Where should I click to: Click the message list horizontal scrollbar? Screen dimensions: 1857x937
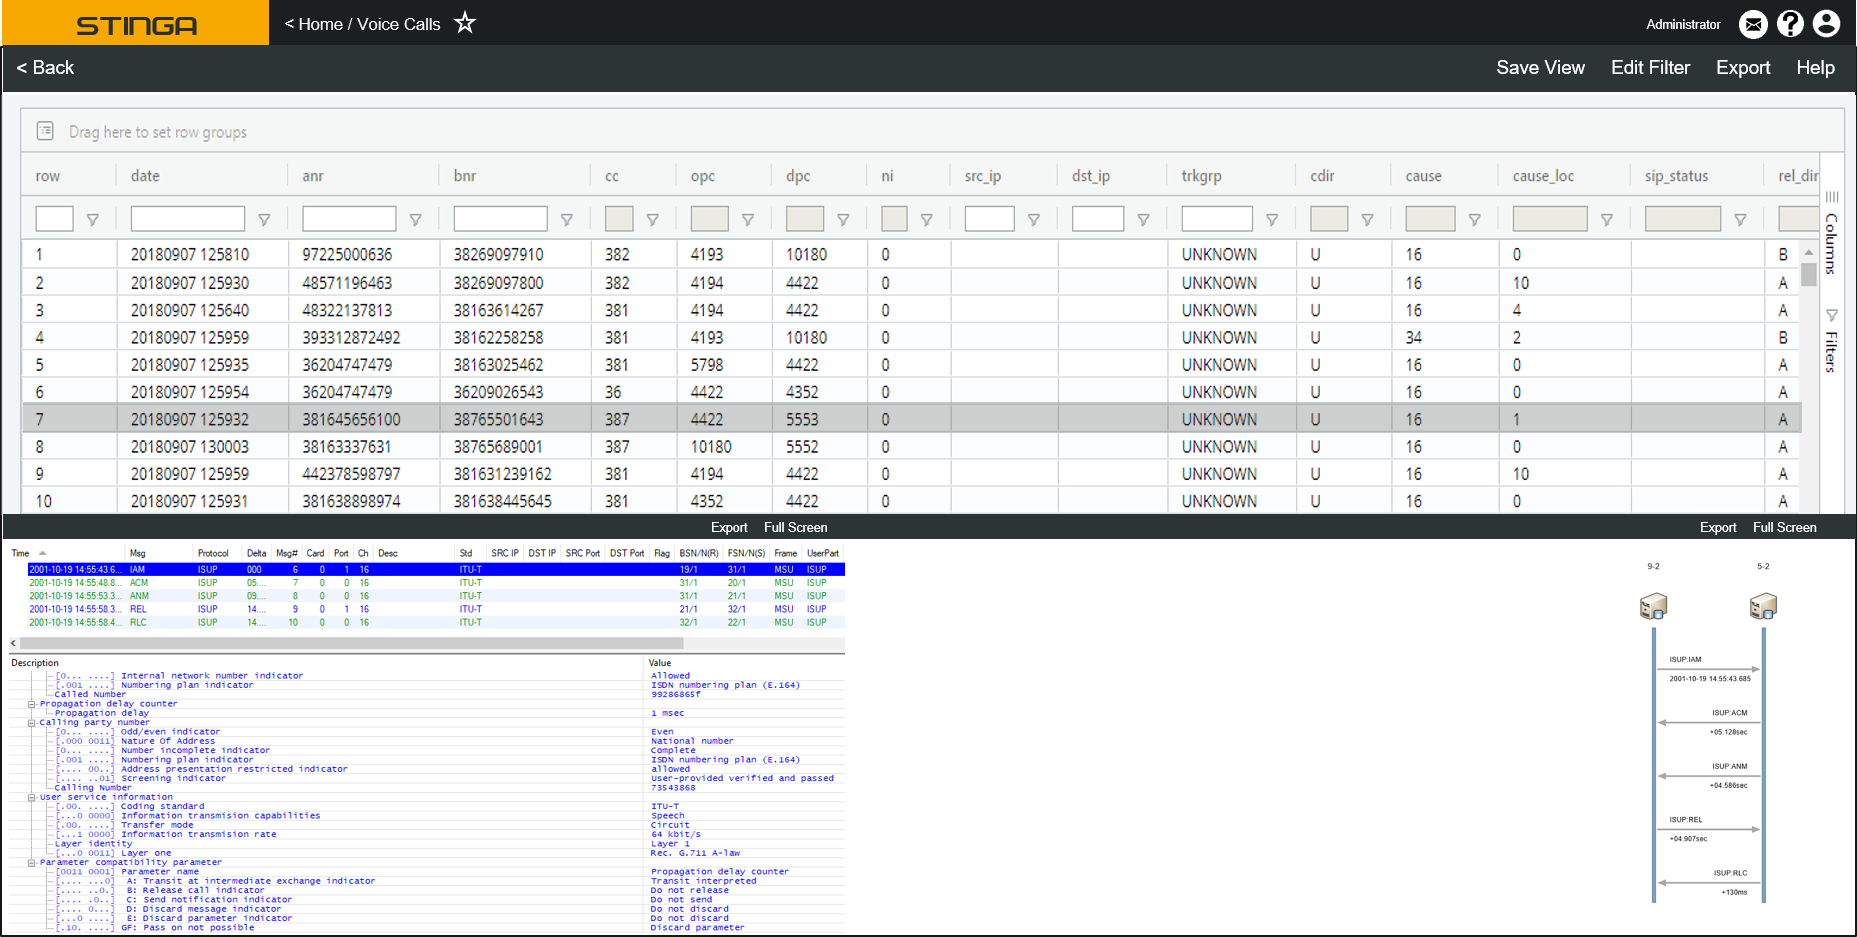(x=351, y=643)
